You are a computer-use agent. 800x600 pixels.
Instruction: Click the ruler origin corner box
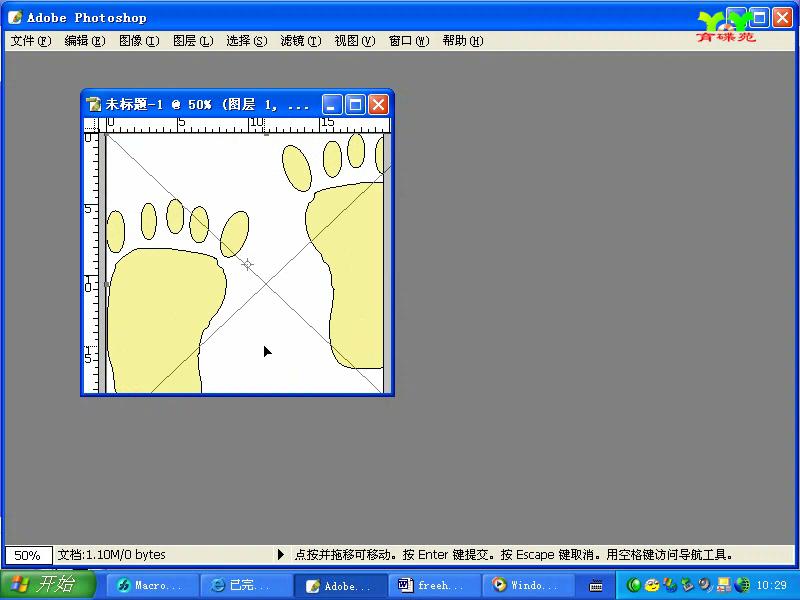(91, 125)
